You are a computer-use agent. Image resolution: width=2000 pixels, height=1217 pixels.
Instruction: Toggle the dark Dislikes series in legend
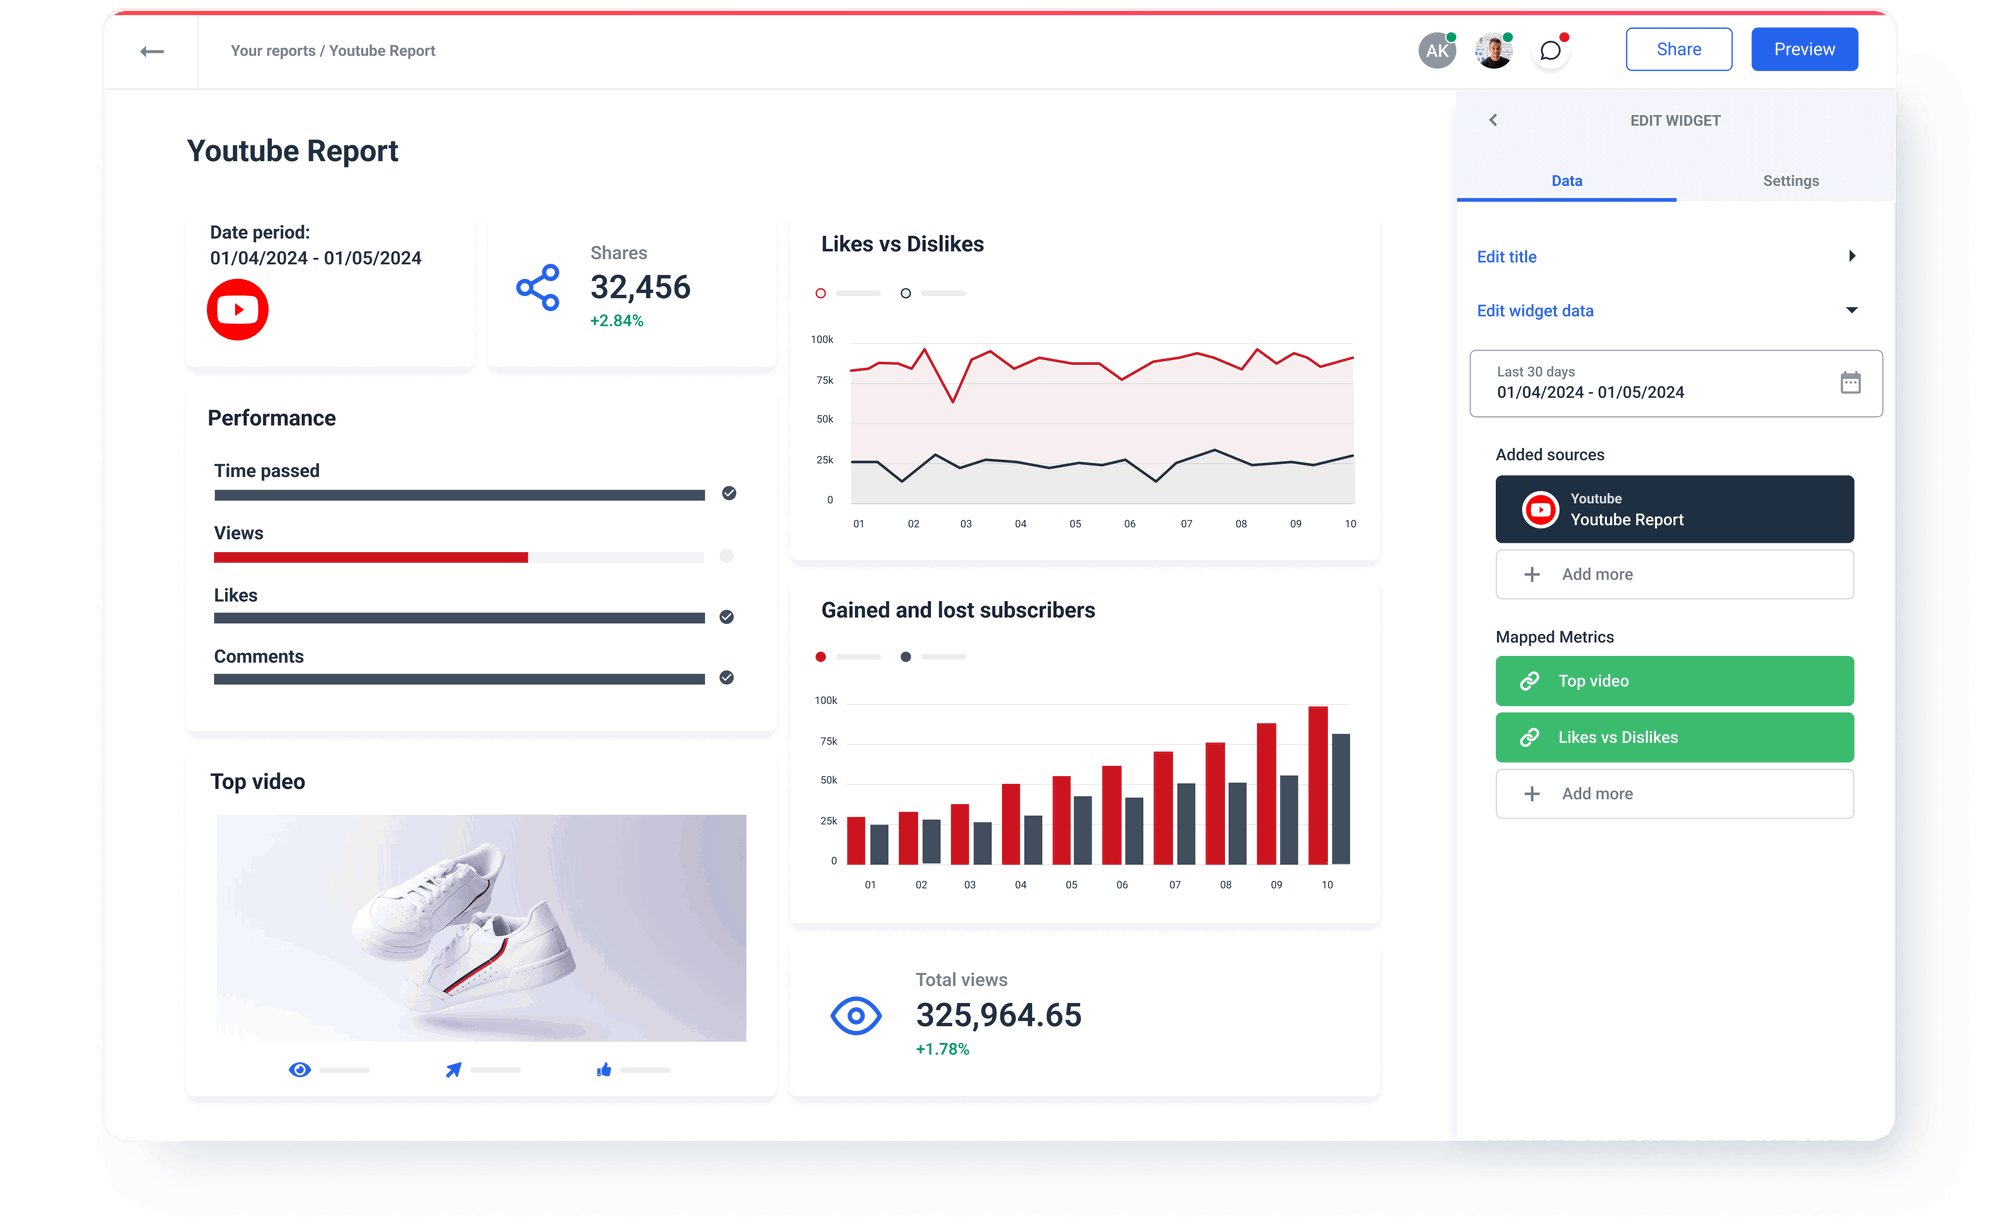click(x=906, y=293)
